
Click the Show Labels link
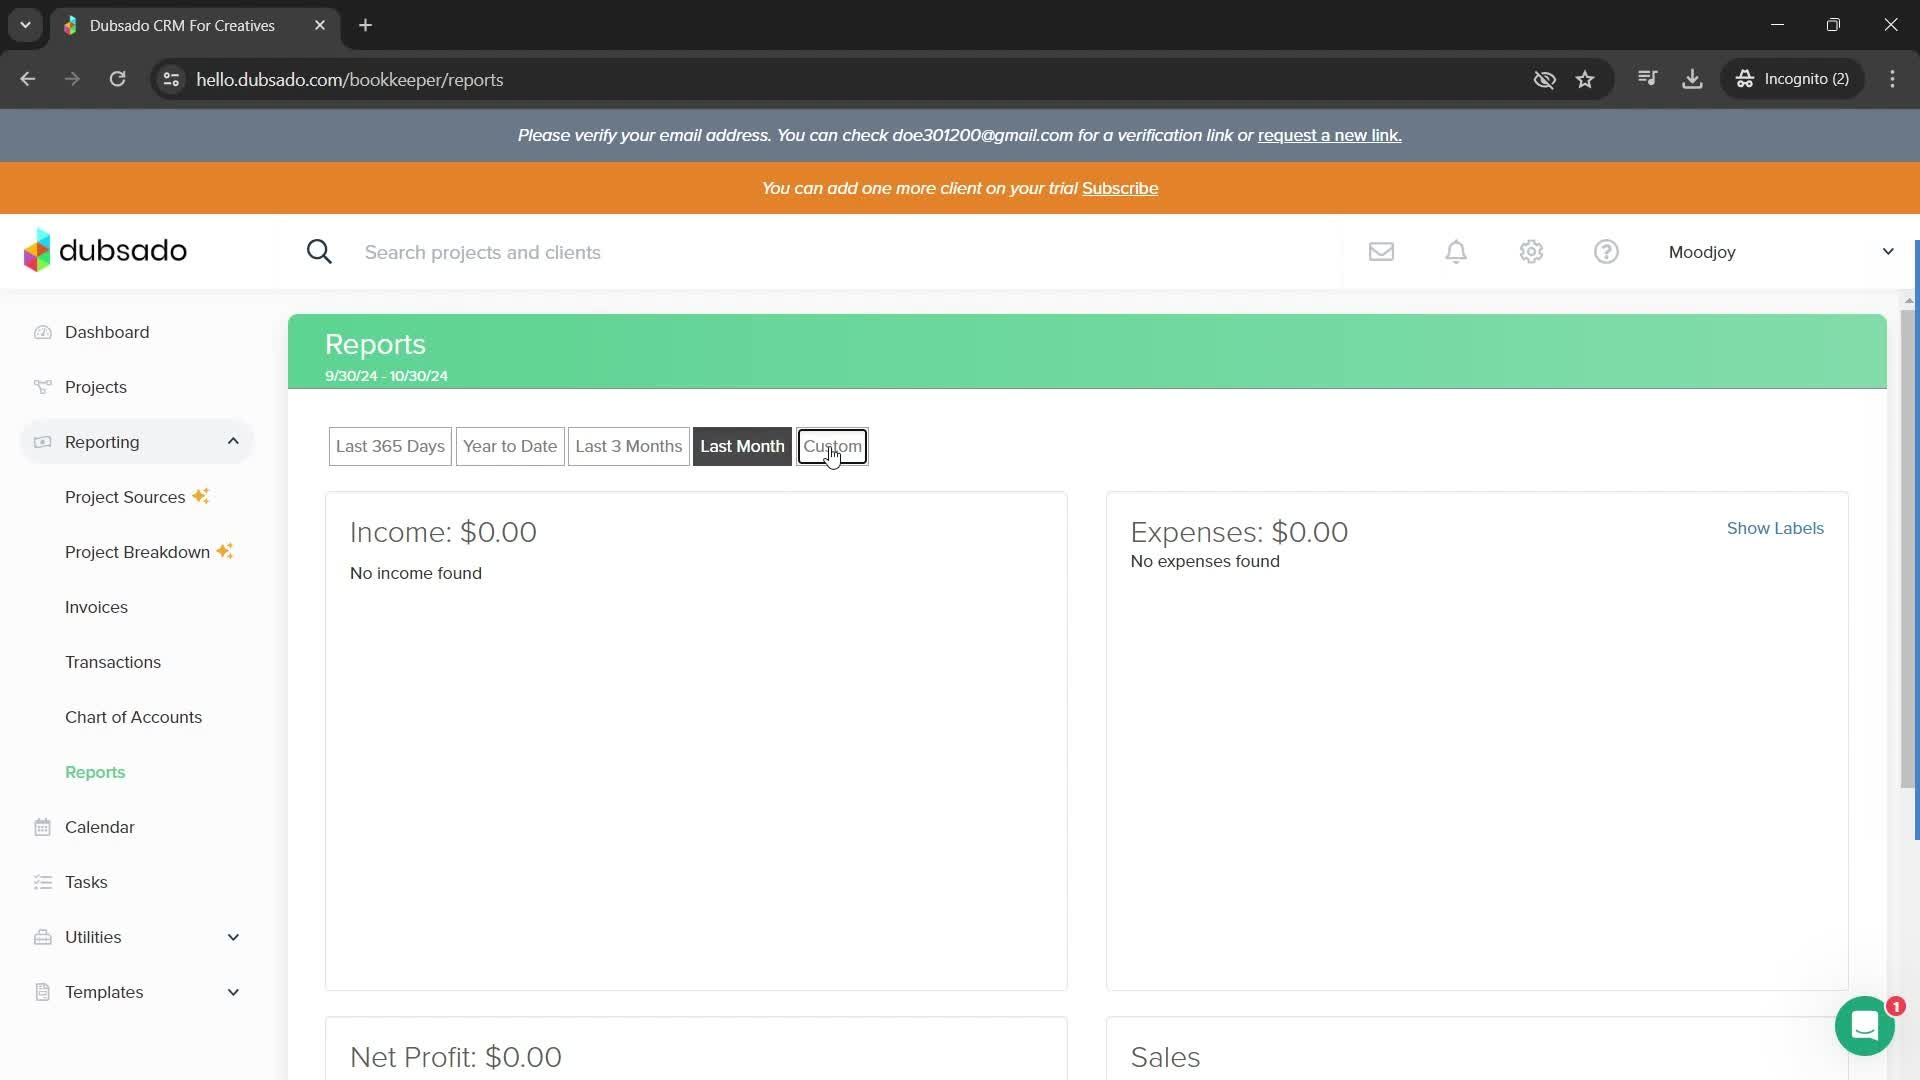[1775, 528]
